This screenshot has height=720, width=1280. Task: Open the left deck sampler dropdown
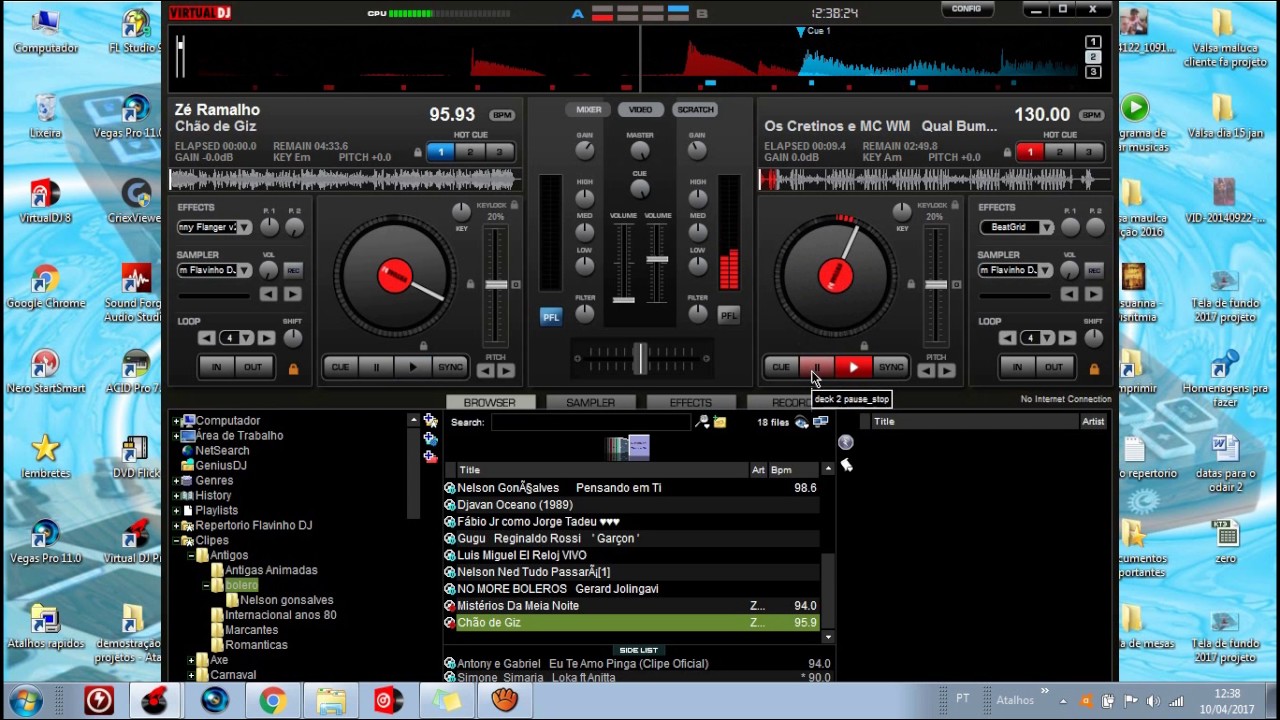pos(244,270)
